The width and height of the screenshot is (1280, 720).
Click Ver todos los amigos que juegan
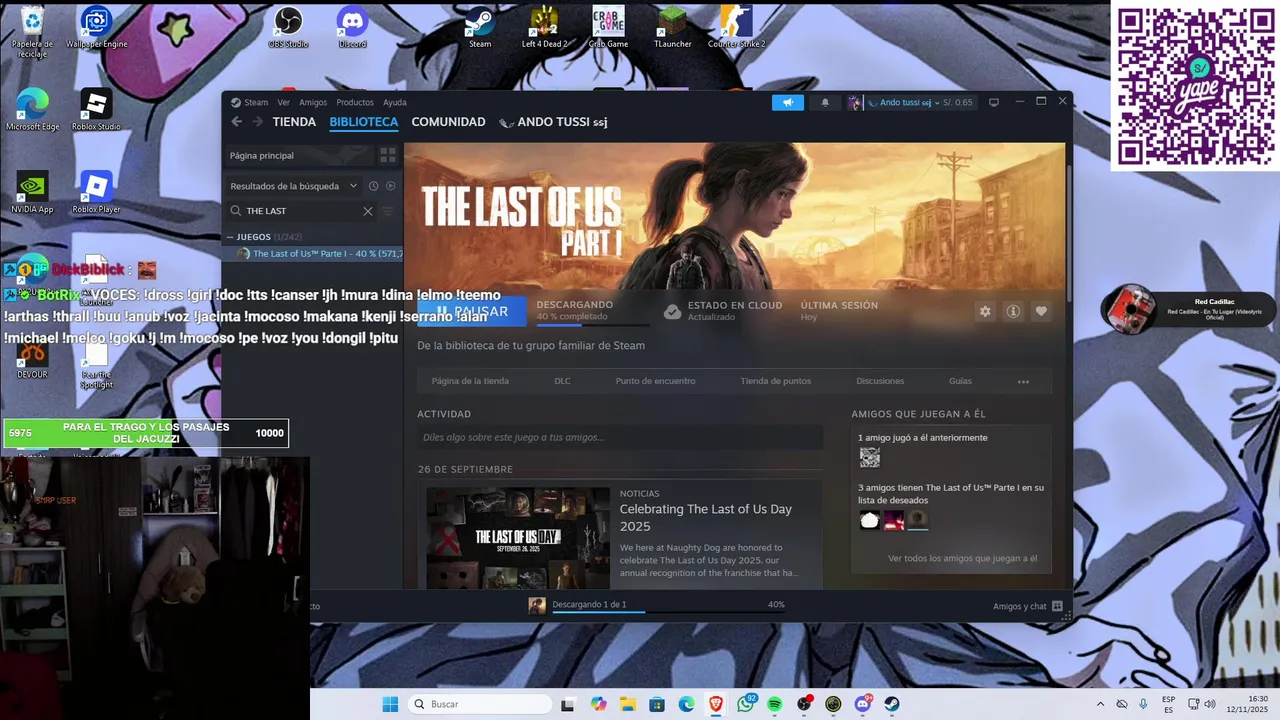pyautogui.click(x=962, y=558)
